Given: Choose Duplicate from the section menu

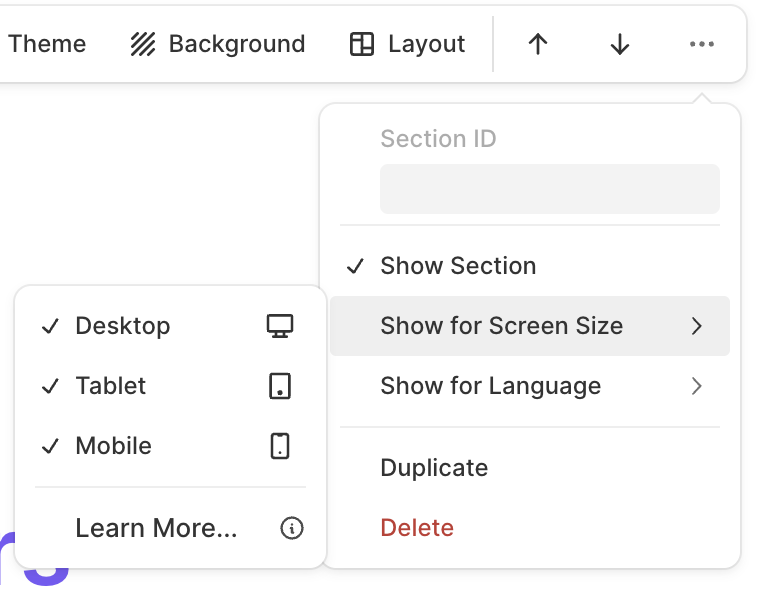Looking at the screenshot, I should [434, 468].
